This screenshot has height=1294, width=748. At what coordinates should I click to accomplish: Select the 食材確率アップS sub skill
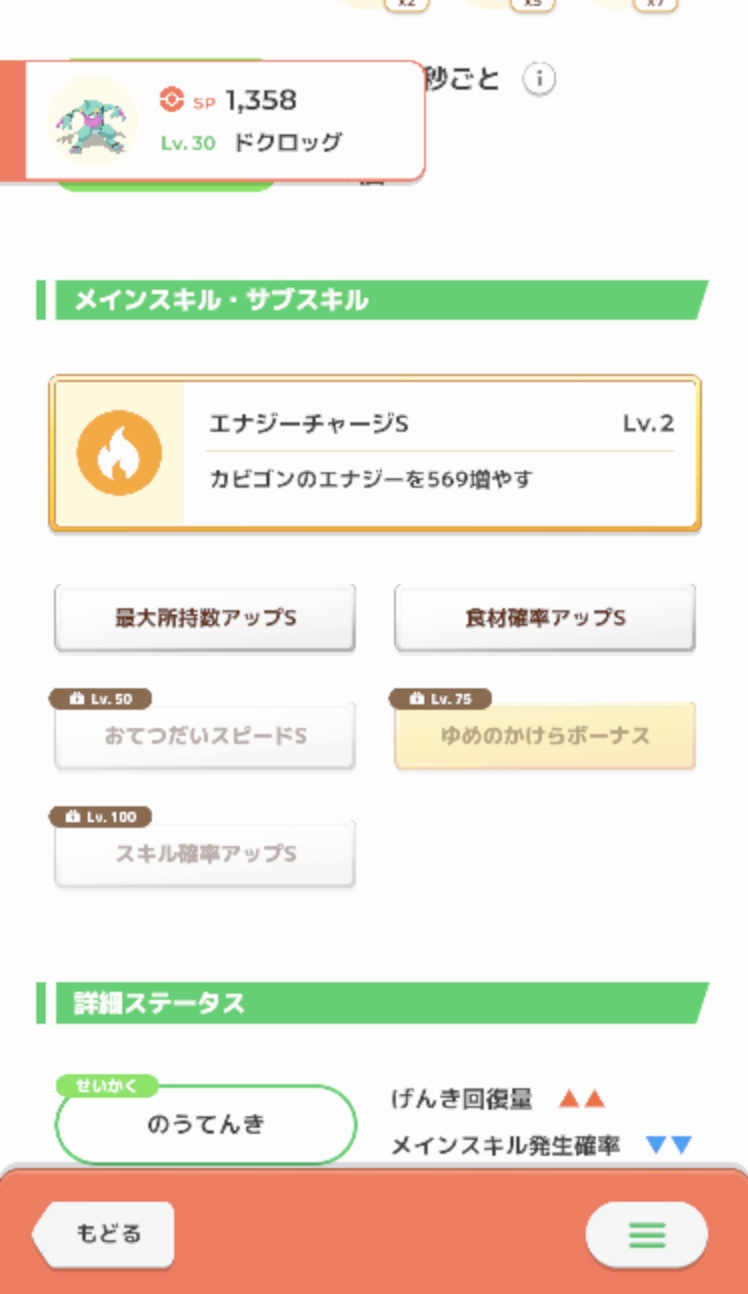tap(545, 618)
